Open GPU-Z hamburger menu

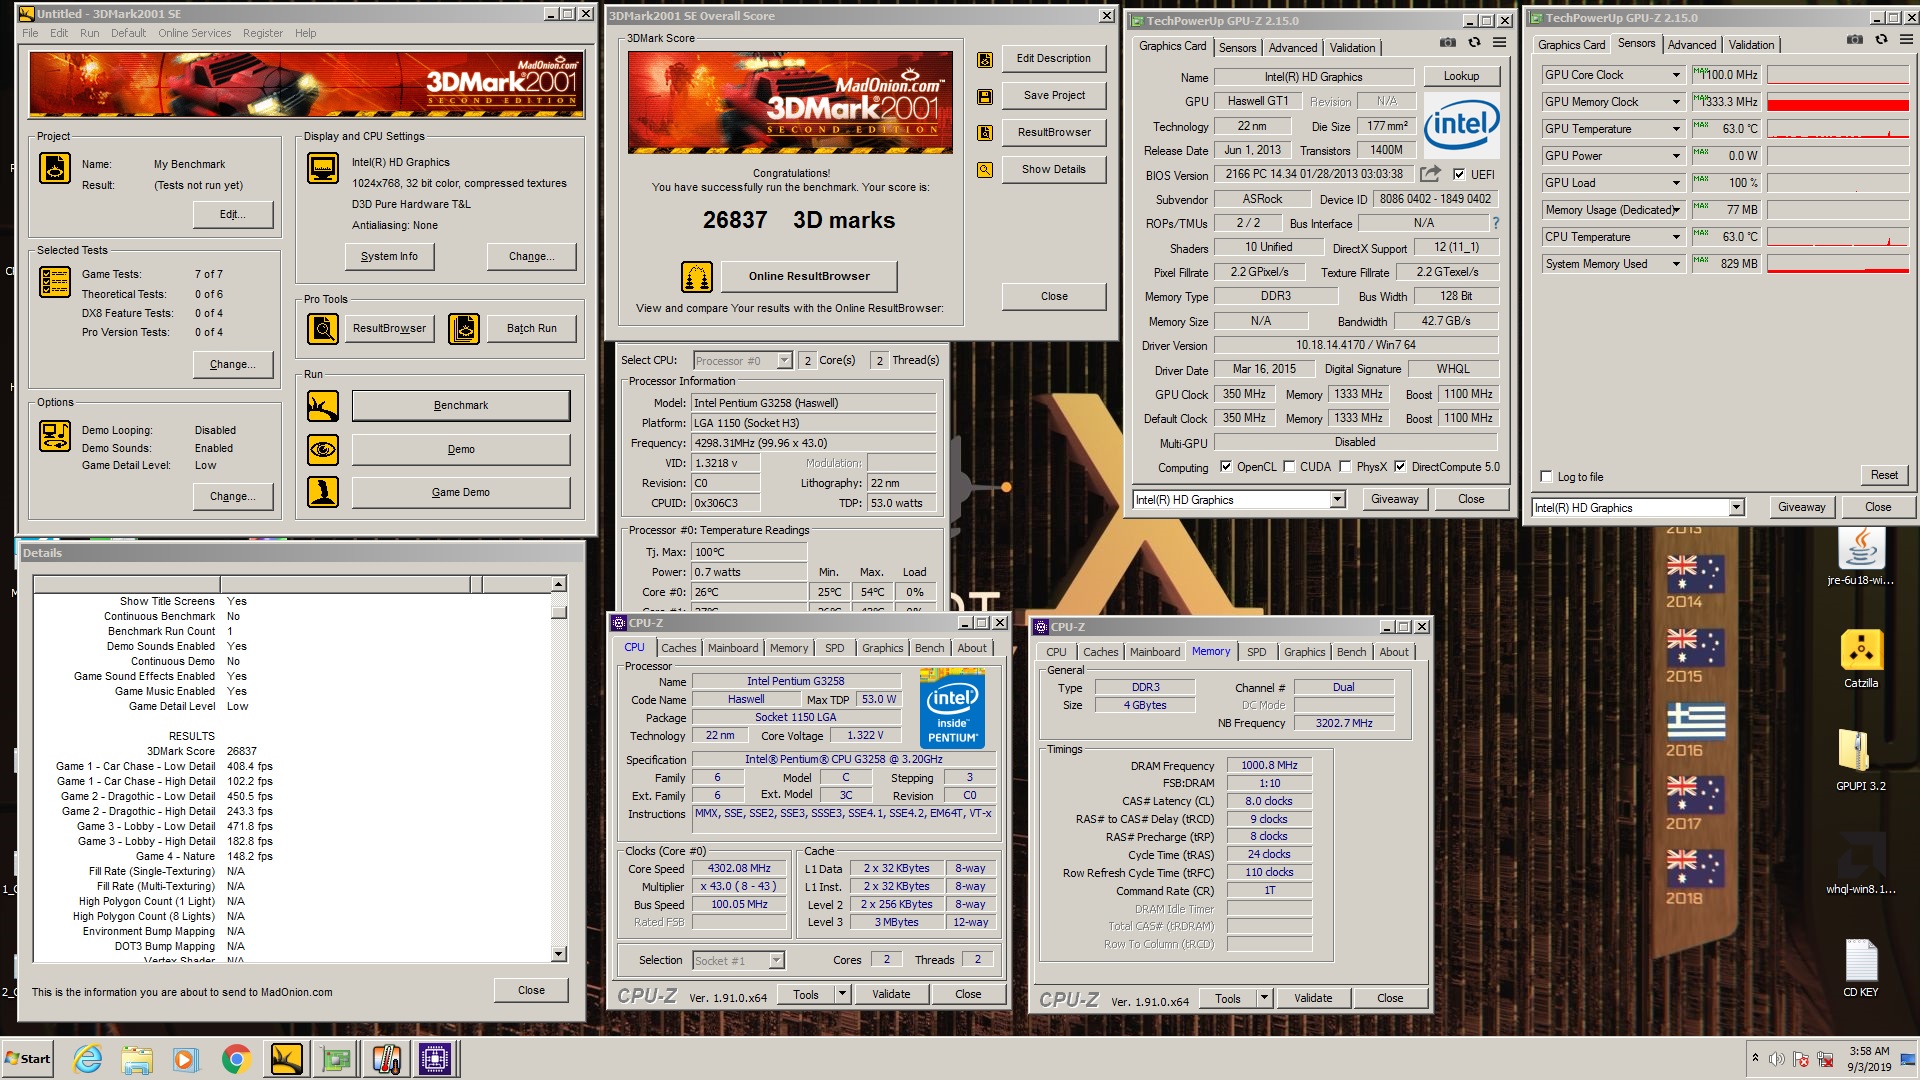point(1499,43)
